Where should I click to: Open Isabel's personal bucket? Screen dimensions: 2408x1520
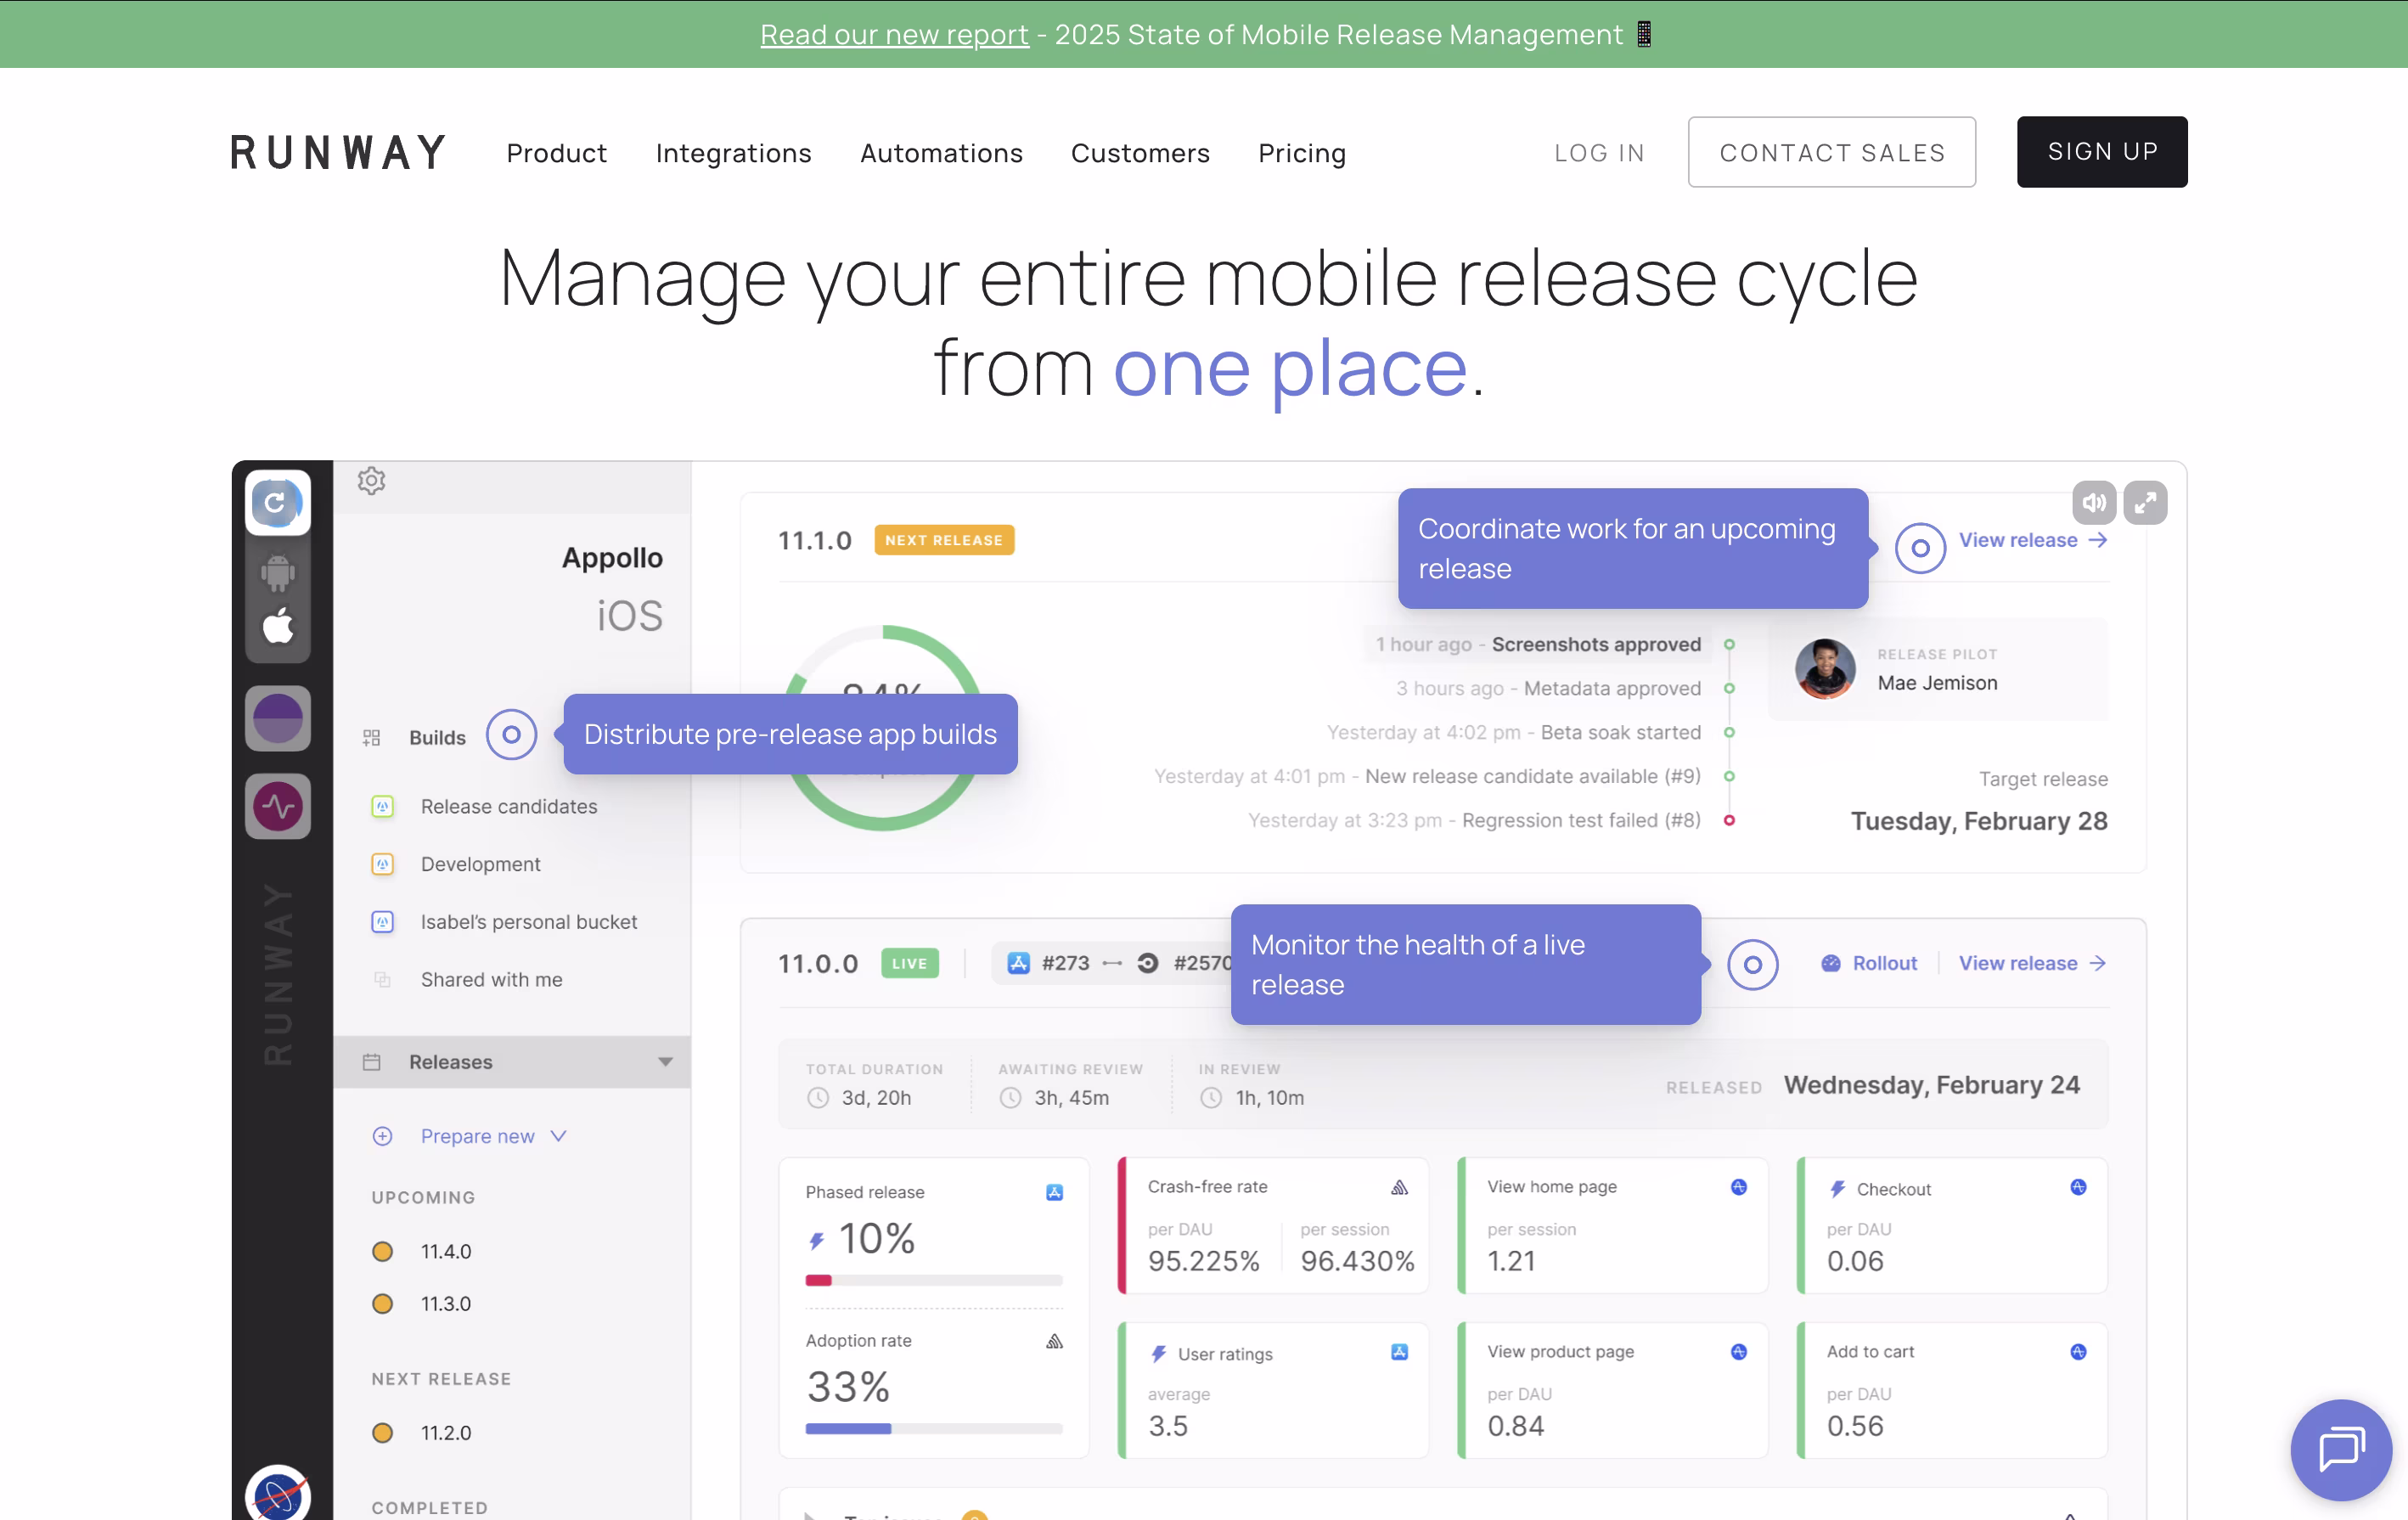point(528,922)
